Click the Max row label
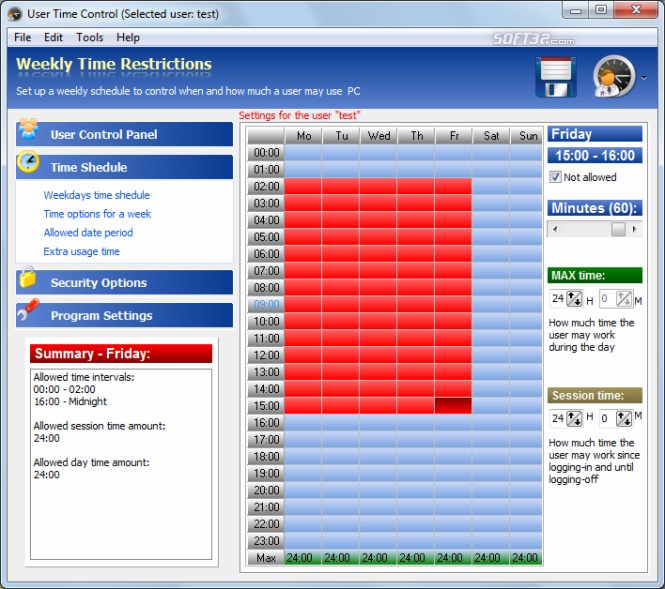Screen dimensions: 665x589 [x=266, y=558]
